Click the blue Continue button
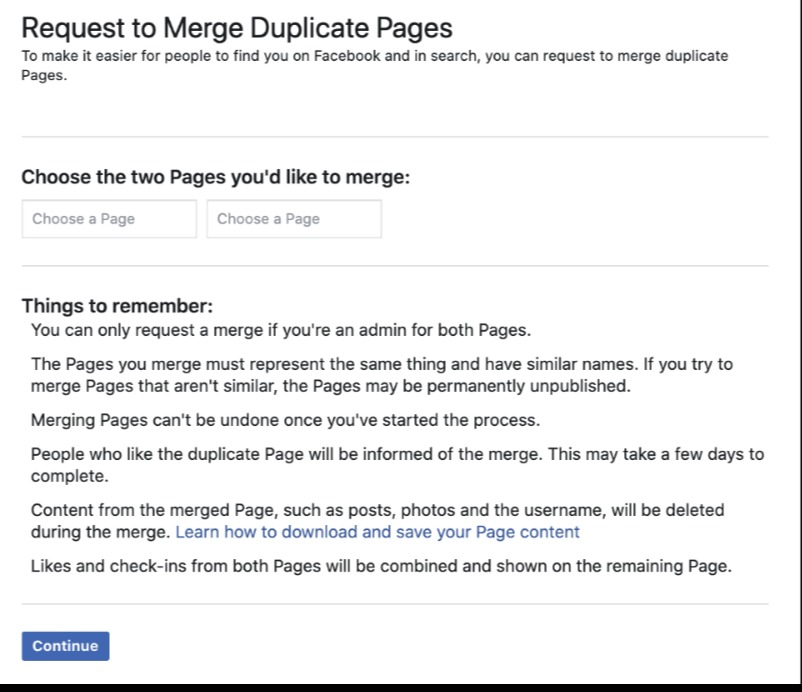Image resolution: width=802 pixels, height=692 pixels. [65, 646]
